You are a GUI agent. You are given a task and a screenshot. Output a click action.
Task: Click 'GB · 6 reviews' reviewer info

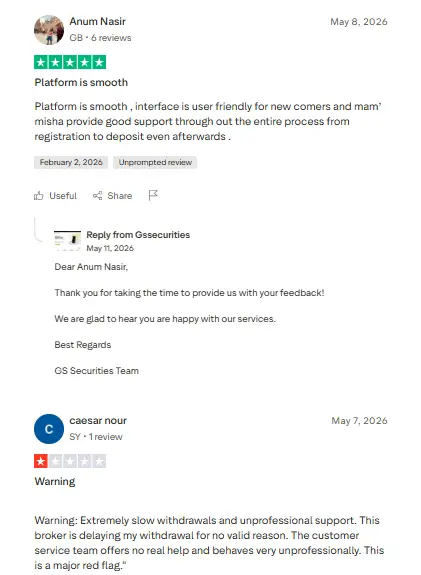(x=100, y=38)
